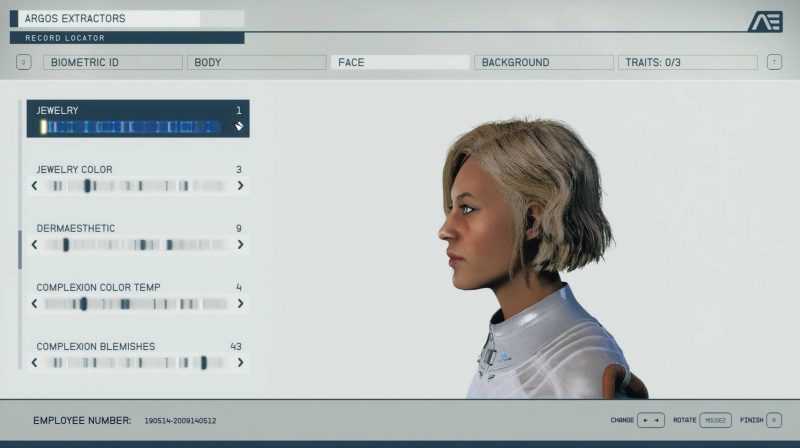This screenshot has width=800, height=448.
Task: Go to the Traits: 0/3 tab
Action: click(x=688, y=62)
